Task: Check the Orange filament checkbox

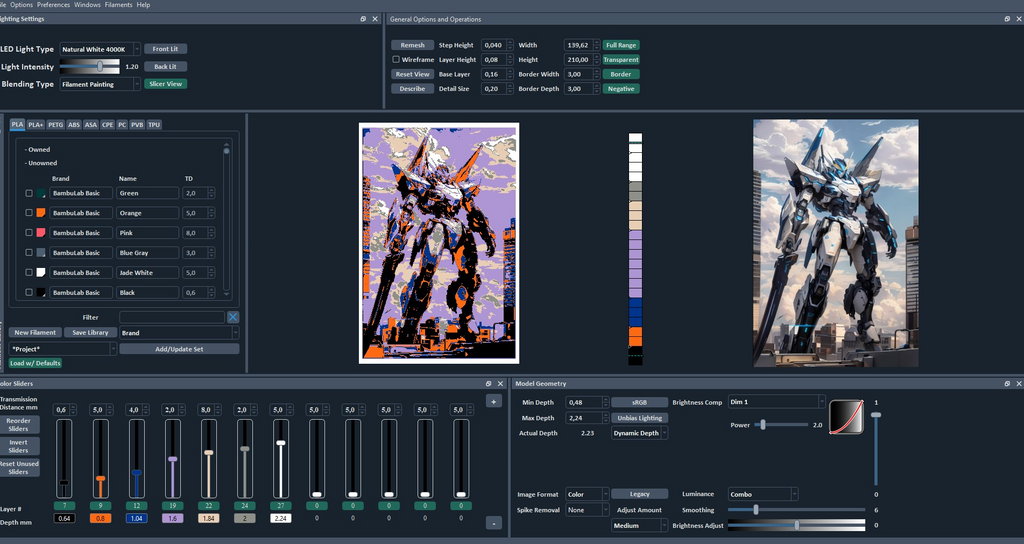Action: coord(29,213)
